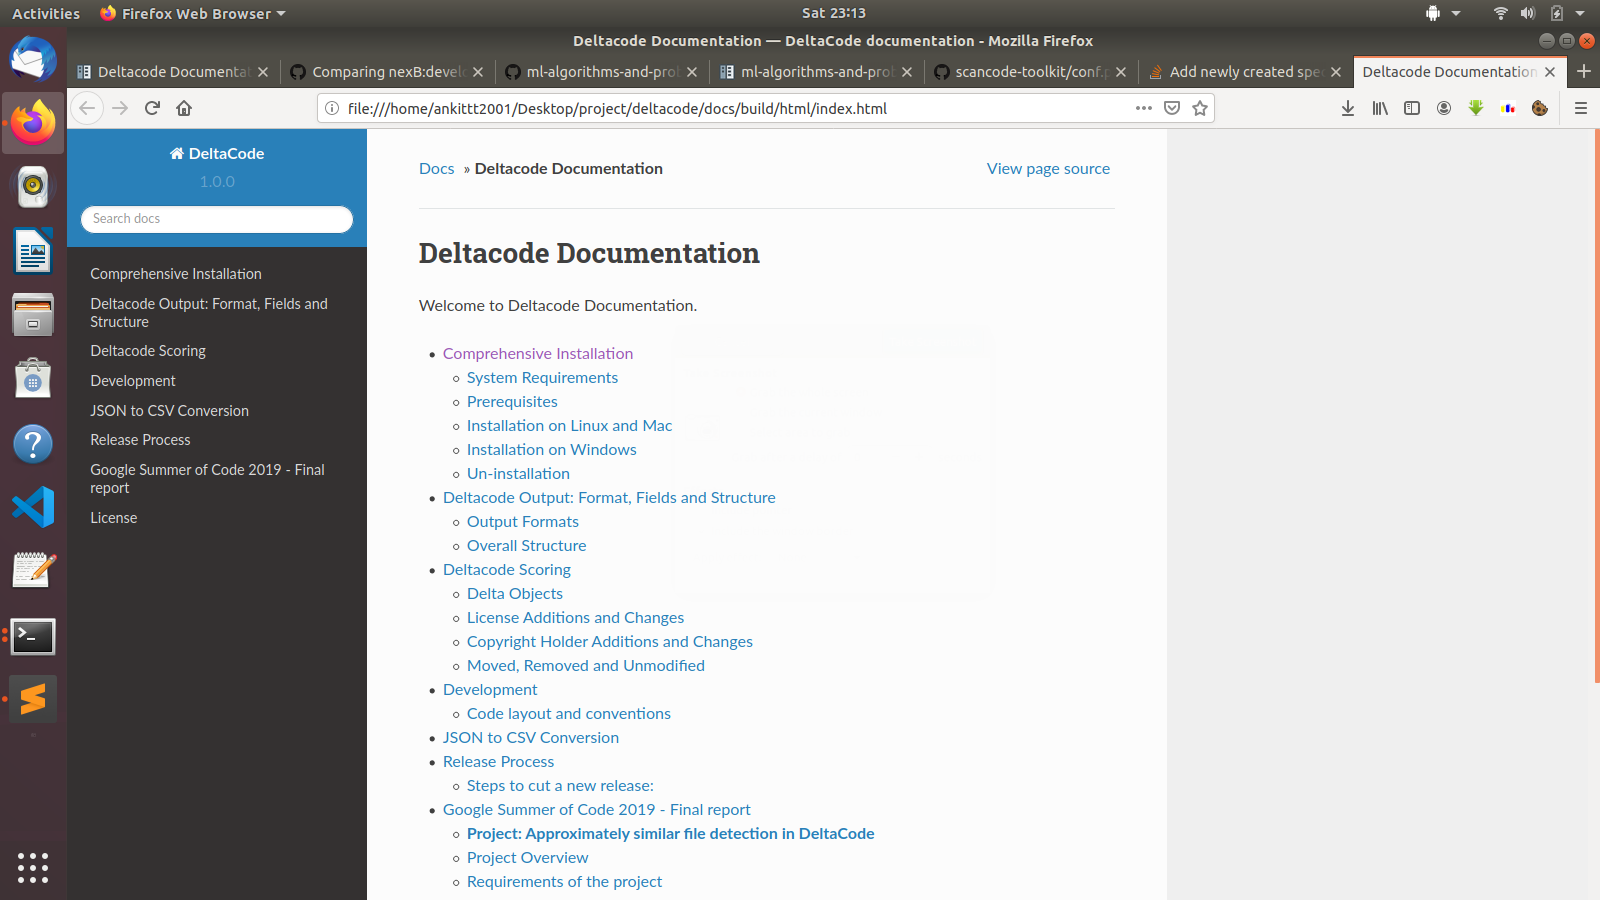Reload the current page

point(152,108)
